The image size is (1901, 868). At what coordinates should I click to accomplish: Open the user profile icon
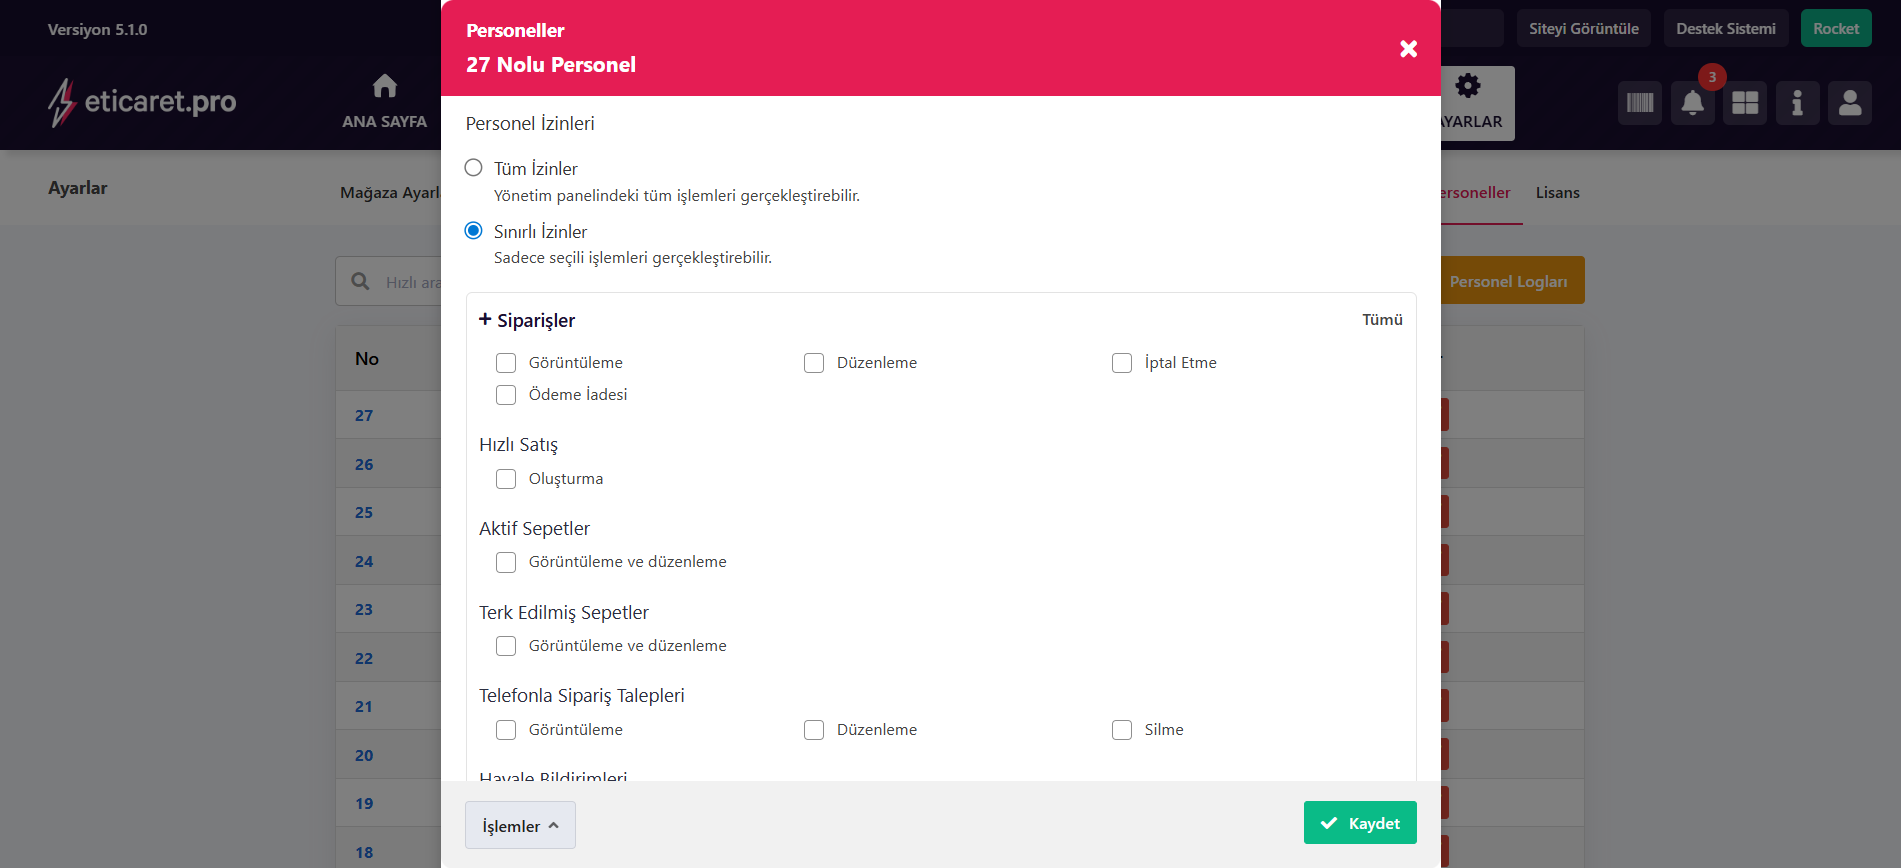pos(1850,103)
